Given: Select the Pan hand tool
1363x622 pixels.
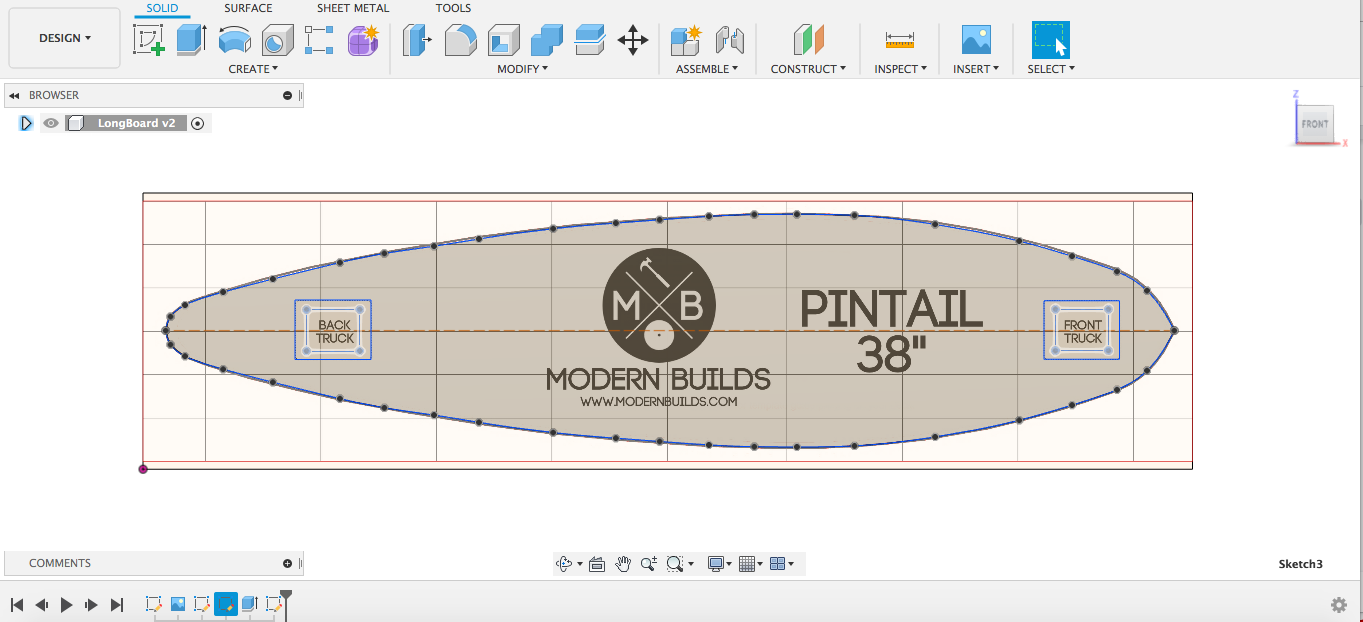Looking at the screenshot, I should [x=623, y=564].
